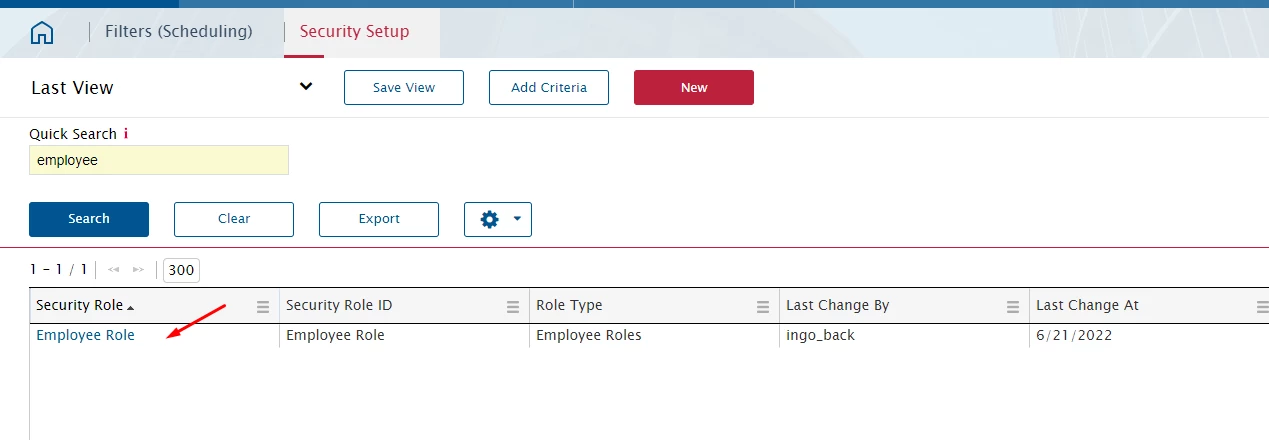
Task: Open the Employee Role link
Action: click(x=85, y=335)
